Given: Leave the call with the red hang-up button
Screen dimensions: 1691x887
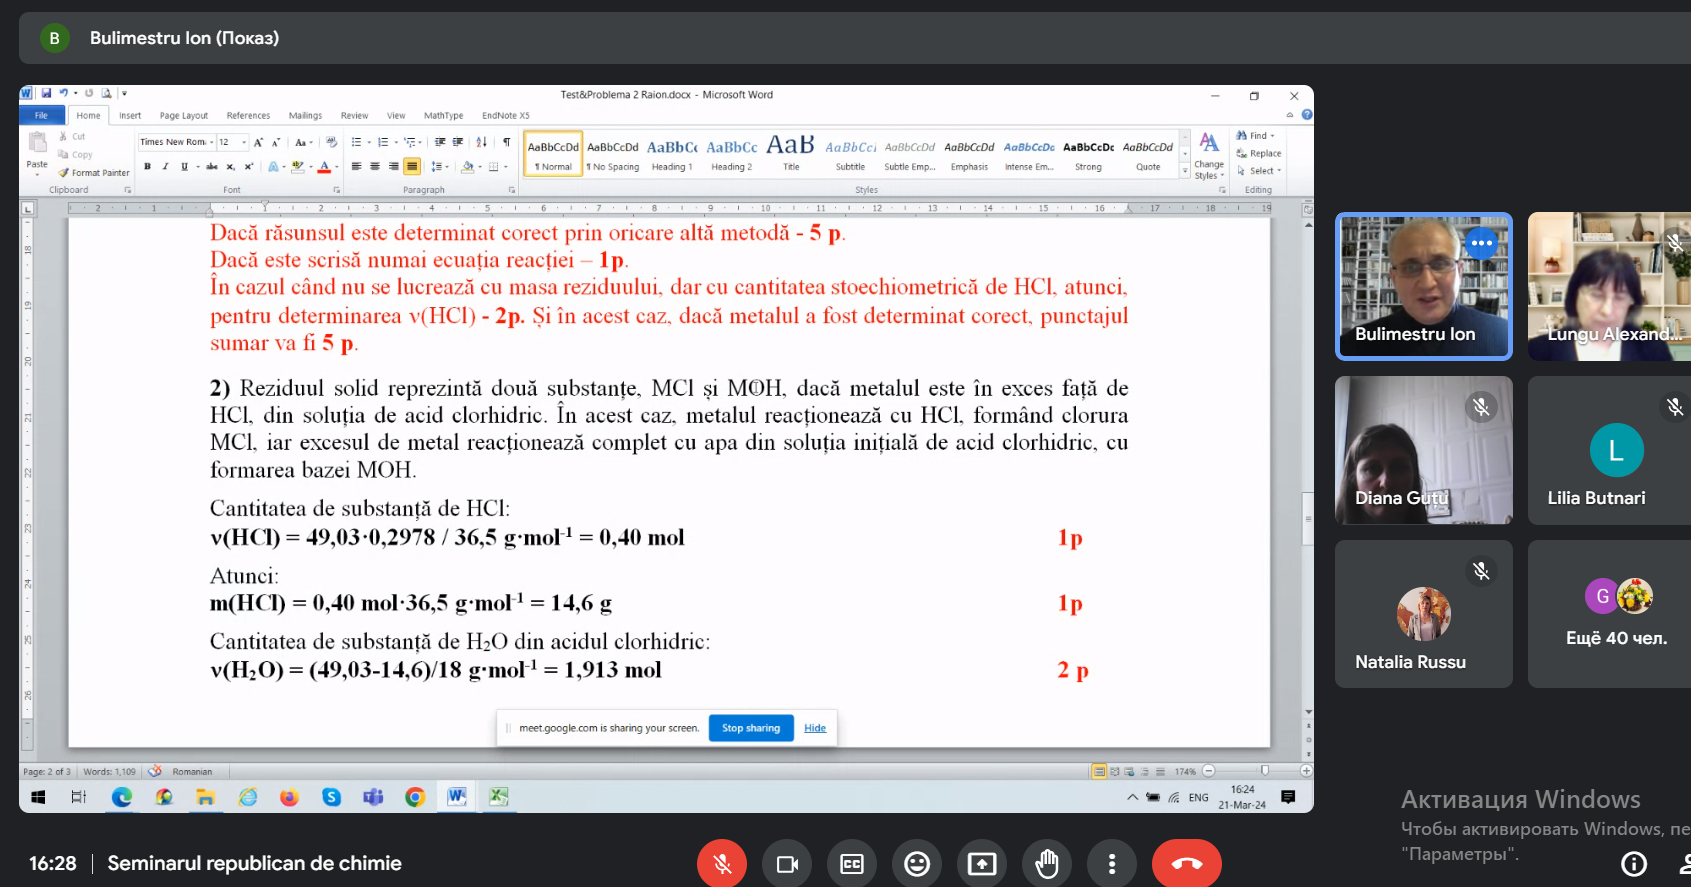Looking at the screenshot, I should 1187,864.
